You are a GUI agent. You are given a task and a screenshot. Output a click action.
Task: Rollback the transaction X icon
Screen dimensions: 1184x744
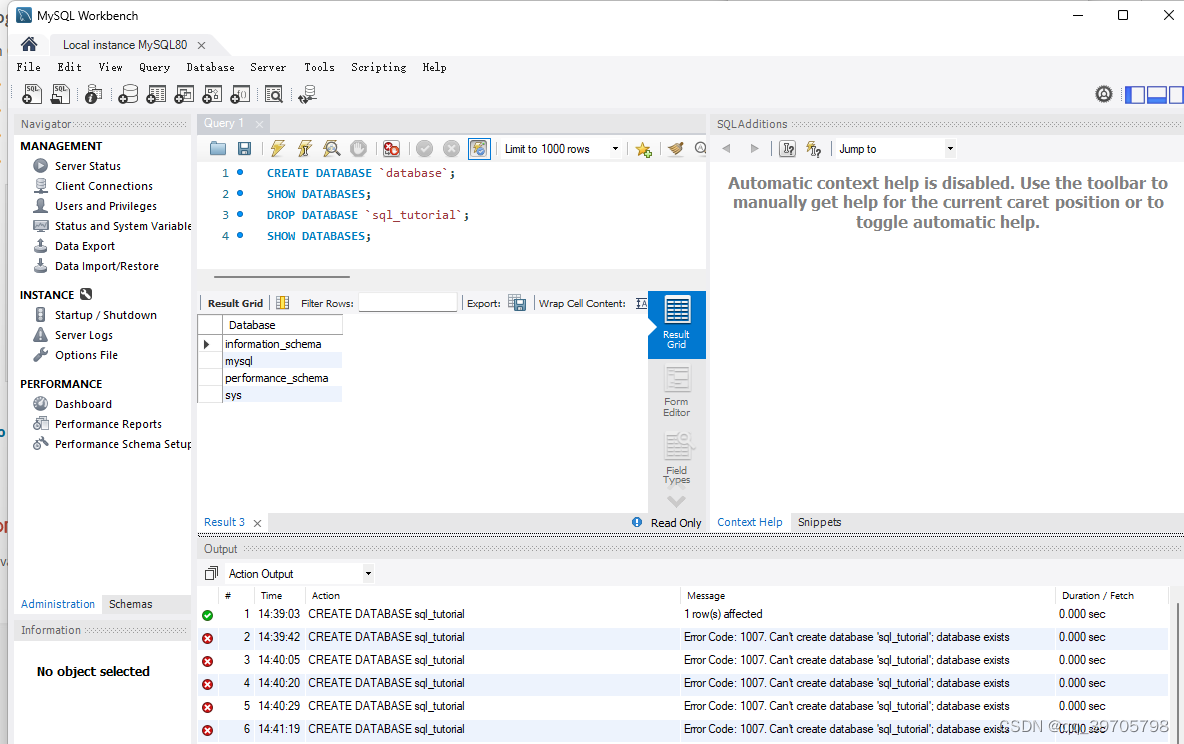(x=452, y=149)
